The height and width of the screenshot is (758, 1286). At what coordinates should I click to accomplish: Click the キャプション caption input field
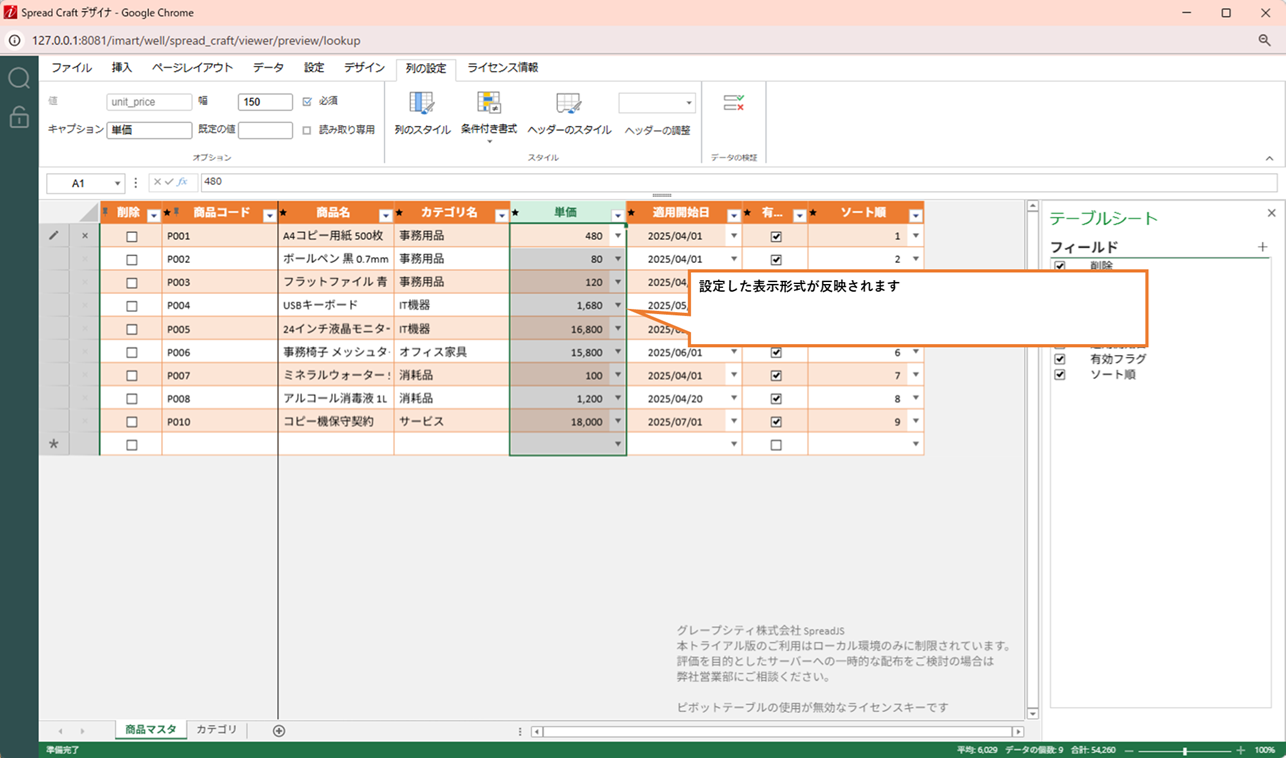point(149,130)
